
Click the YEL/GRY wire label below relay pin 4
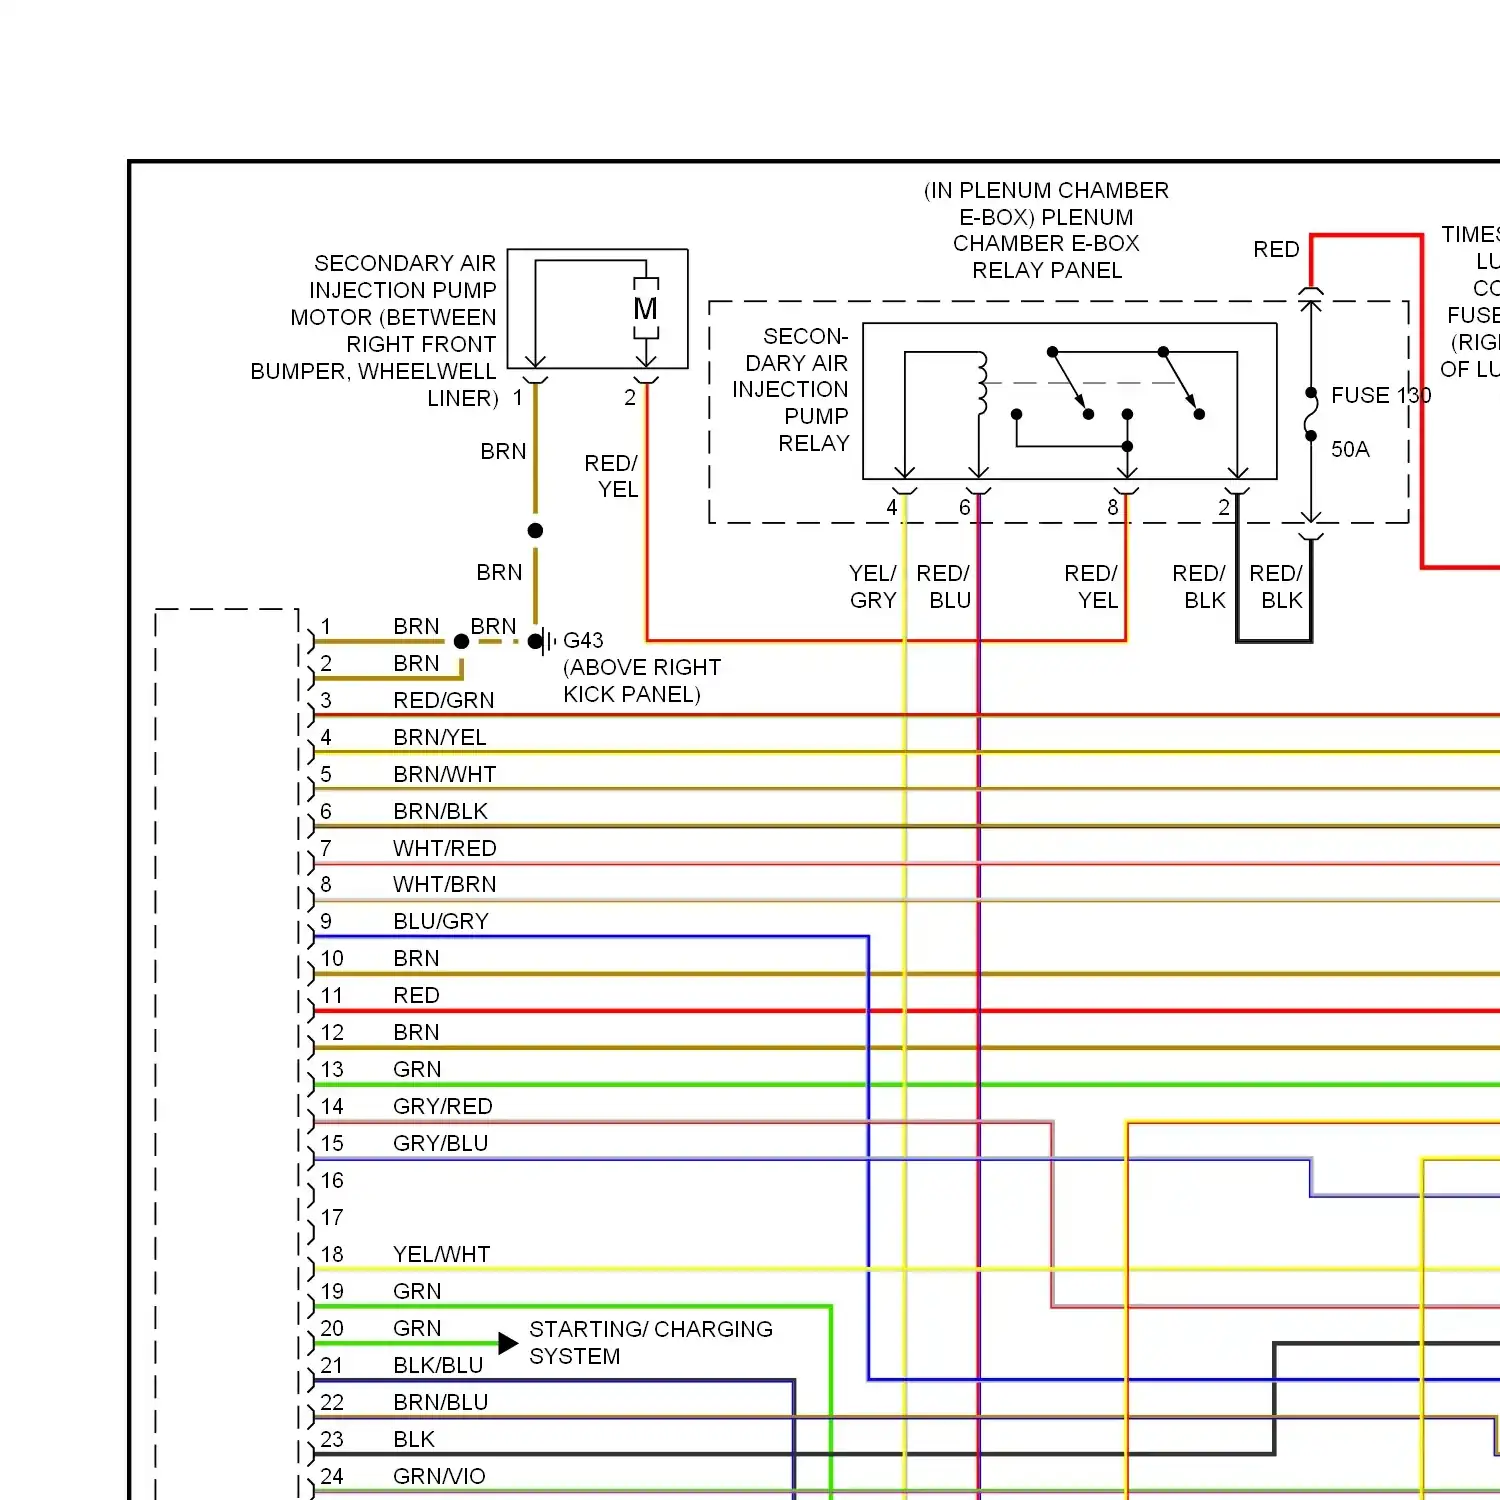point(873,586)
